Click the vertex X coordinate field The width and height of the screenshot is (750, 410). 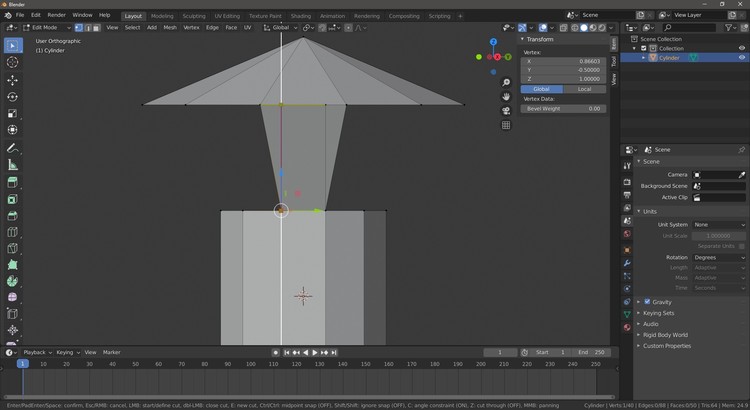tap(563, 62)
